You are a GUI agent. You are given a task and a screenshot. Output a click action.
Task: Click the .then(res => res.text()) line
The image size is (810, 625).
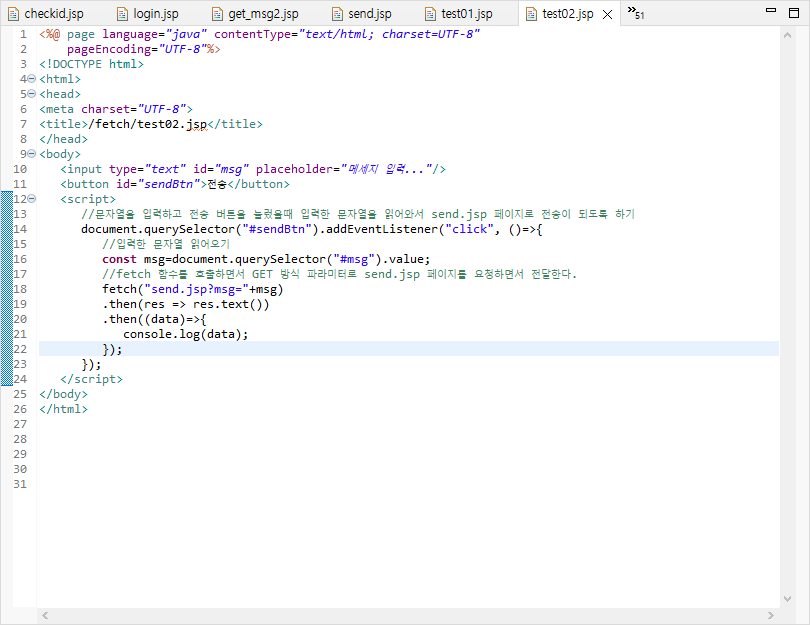186,304
